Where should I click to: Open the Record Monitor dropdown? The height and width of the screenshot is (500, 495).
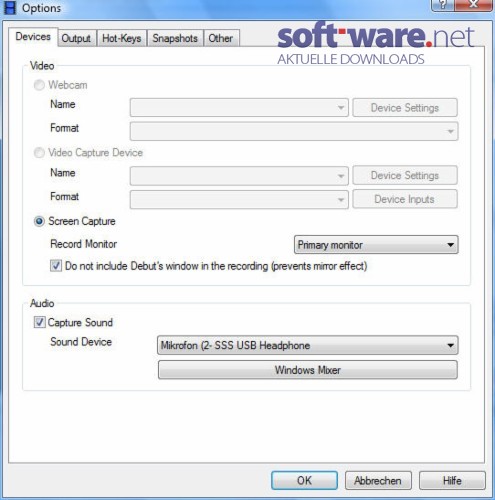tap(376, 245)
